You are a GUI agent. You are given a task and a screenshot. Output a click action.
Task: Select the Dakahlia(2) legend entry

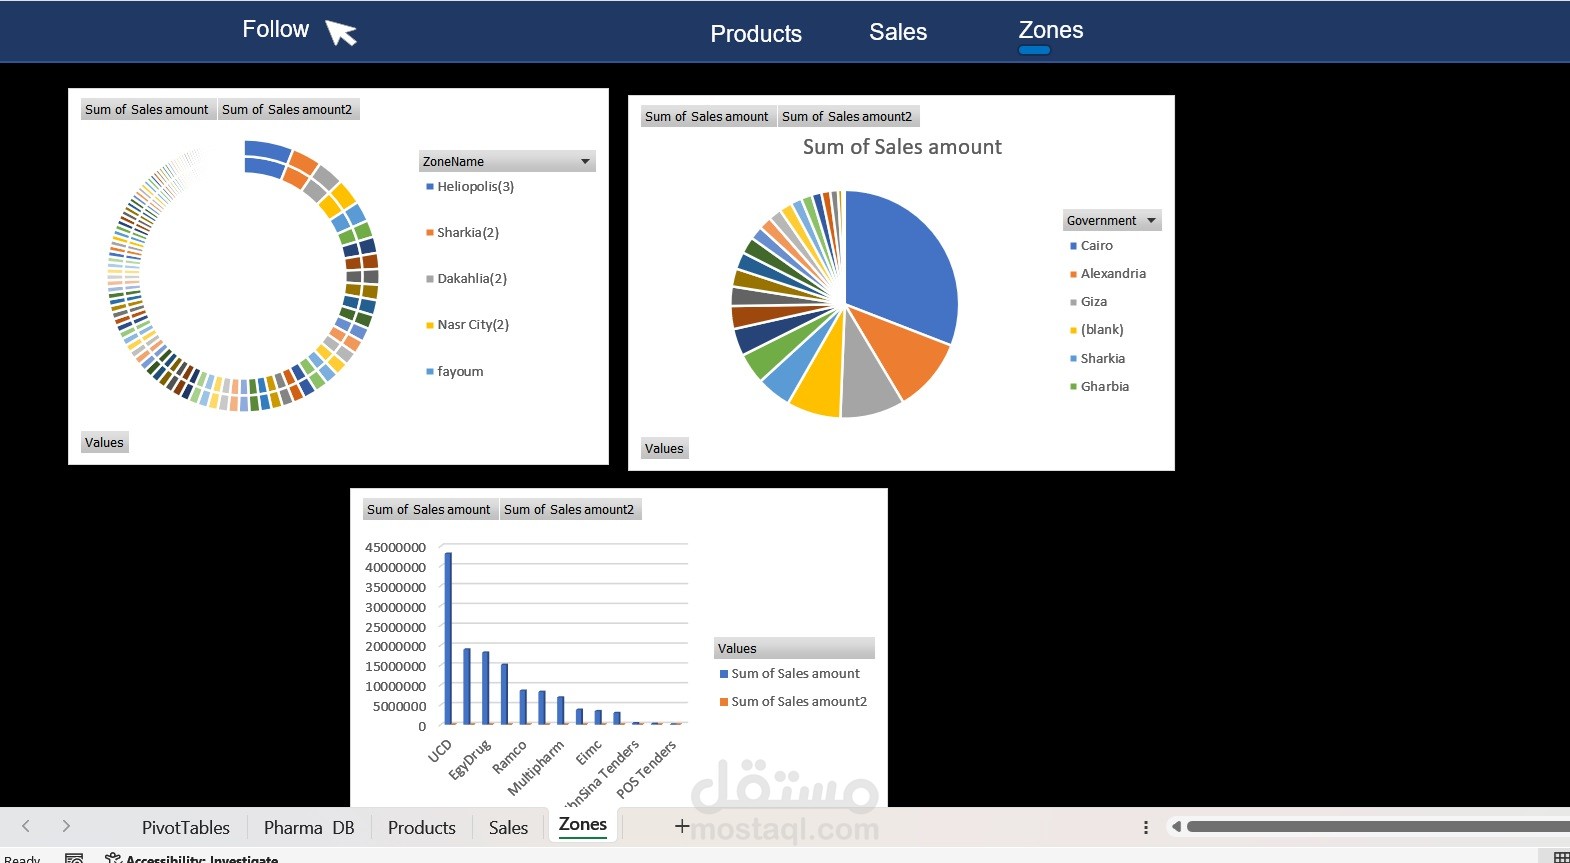click(x=466, y=278)
